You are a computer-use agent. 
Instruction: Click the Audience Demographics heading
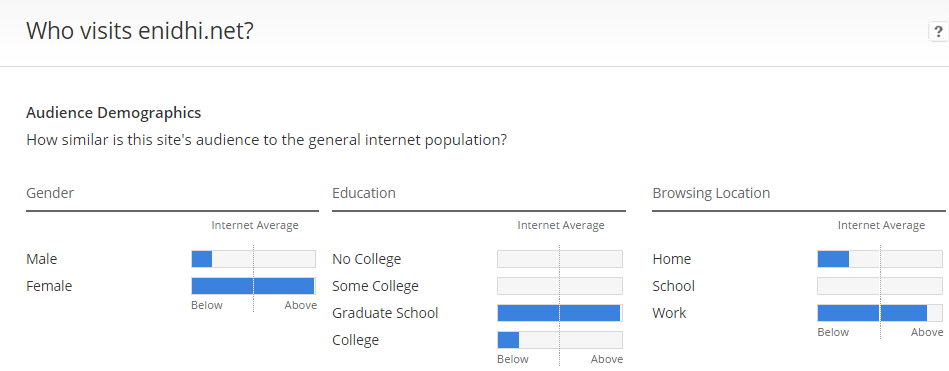tap(114, 113)
